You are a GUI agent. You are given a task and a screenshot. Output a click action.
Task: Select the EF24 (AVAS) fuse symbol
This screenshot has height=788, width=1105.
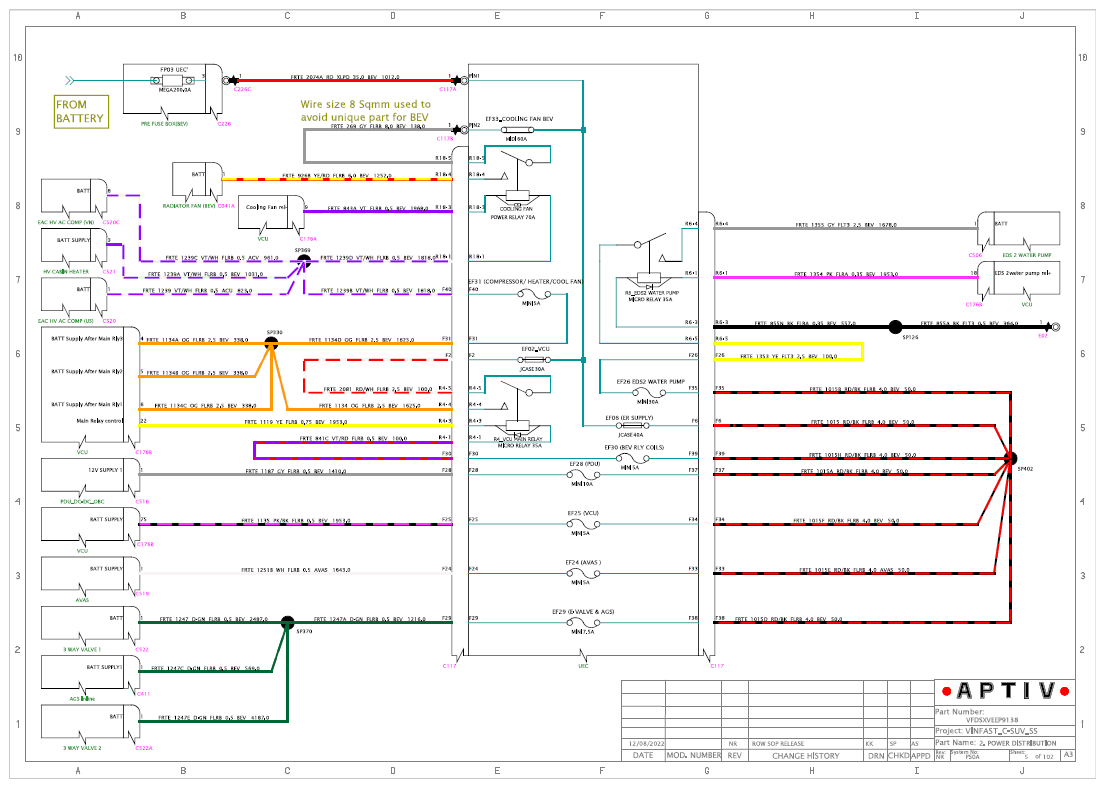(x=583, y=574)
